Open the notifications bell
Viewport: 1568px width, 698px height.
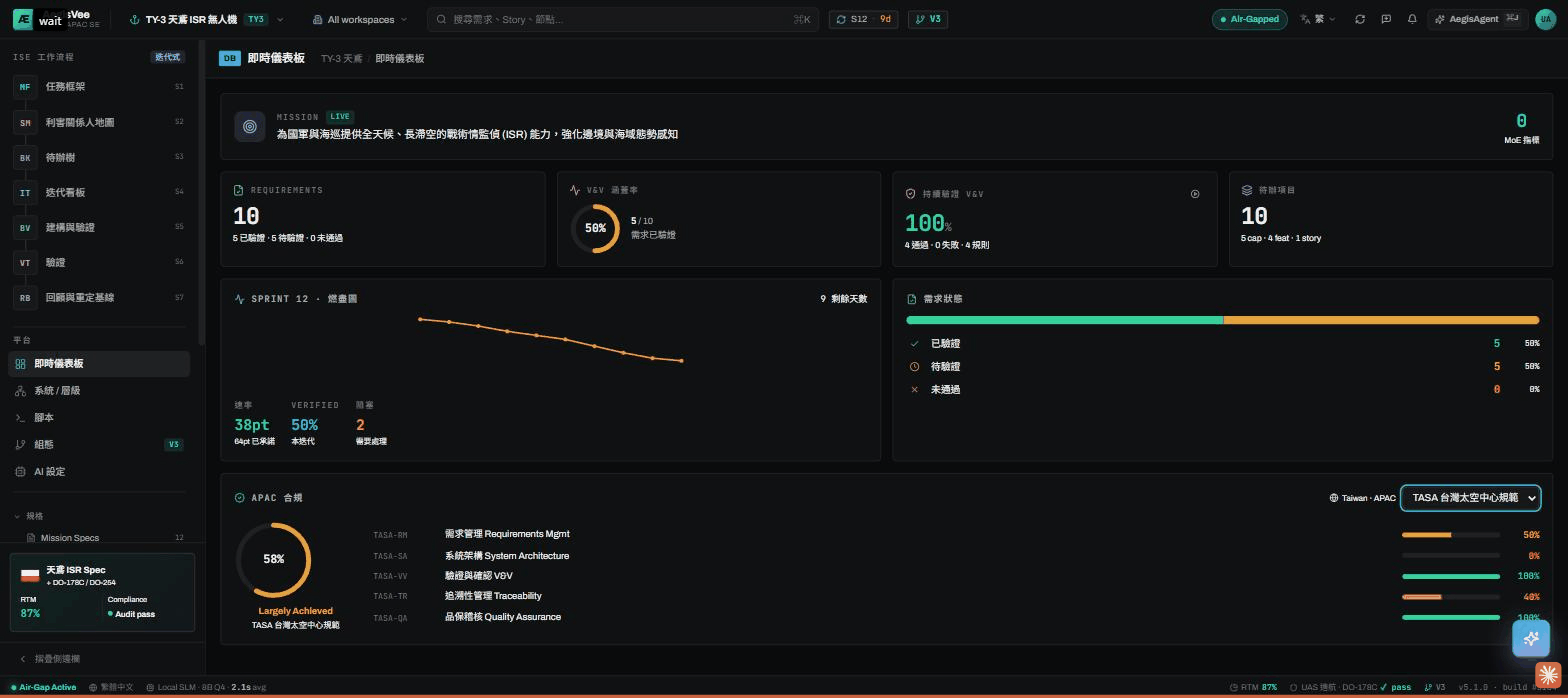point(1412,19)
